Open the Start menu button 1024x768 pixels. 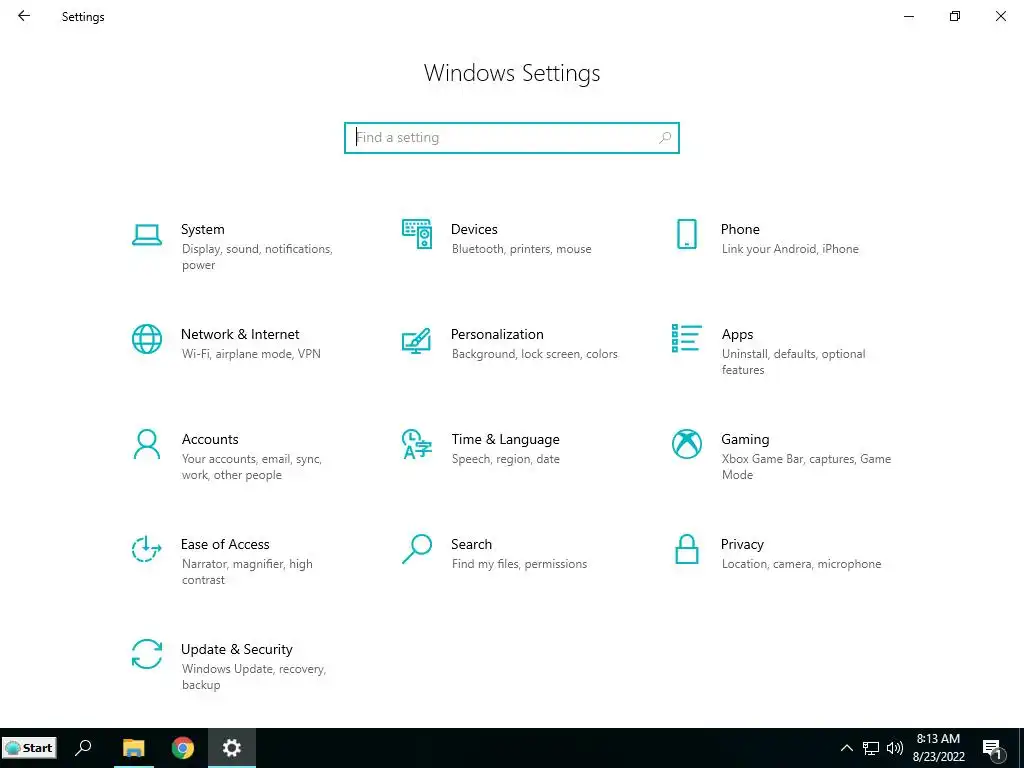tap(29, 748)
